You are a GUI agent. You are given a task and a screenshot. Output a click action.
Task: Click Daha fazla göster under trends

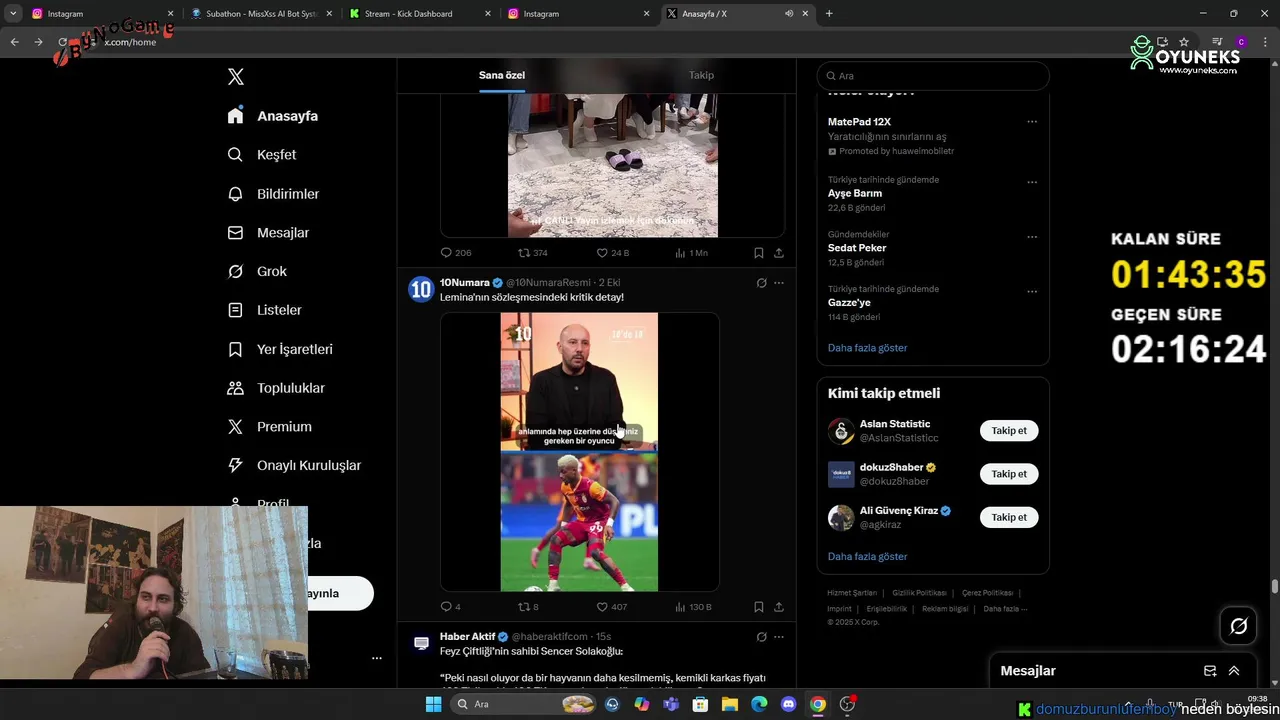(x=867, y=348)
